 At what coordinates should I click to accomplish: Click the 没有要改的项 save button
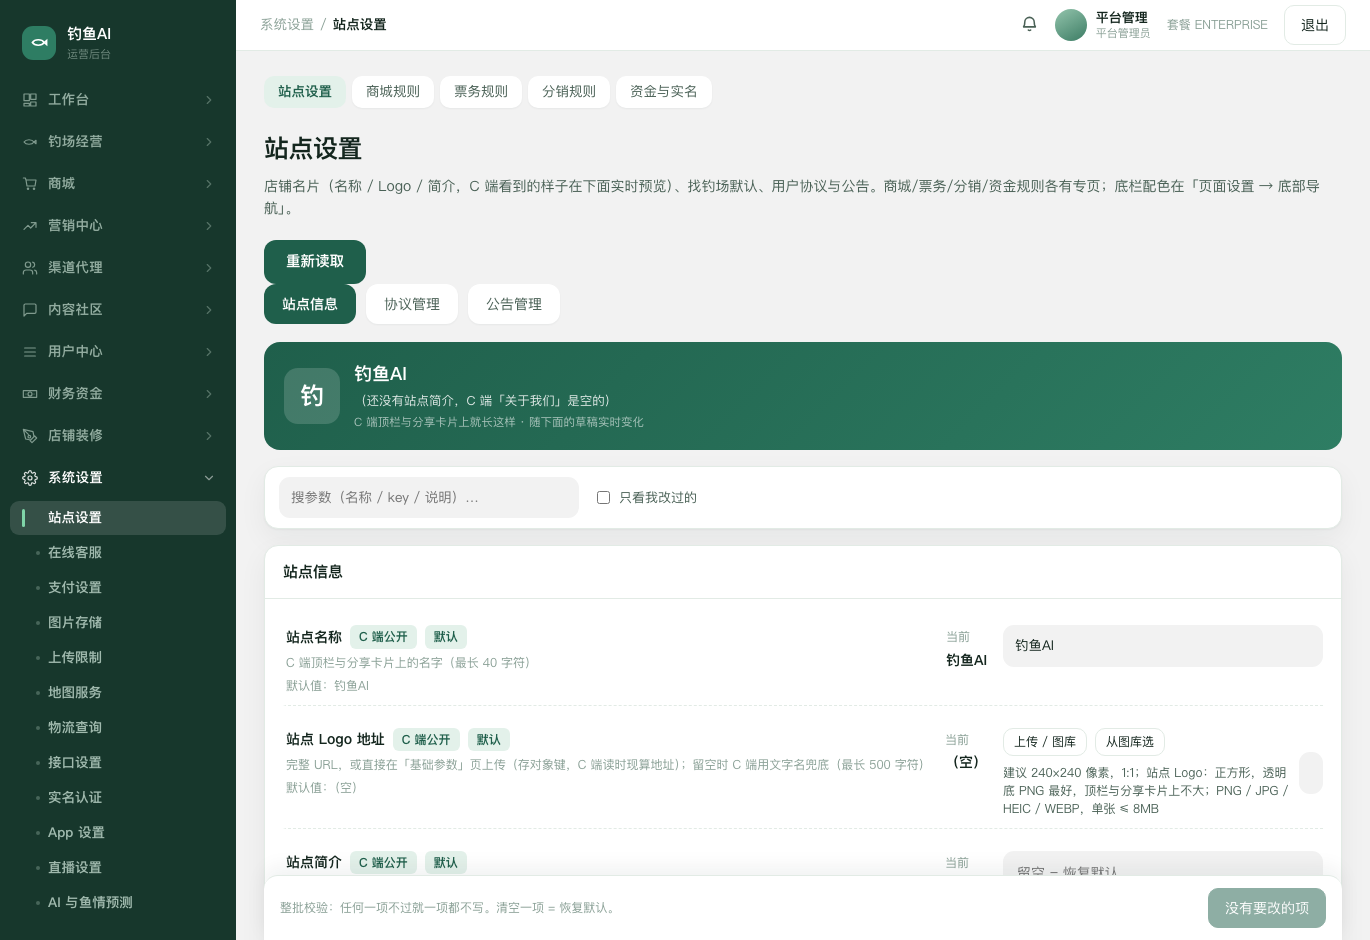1267,908
